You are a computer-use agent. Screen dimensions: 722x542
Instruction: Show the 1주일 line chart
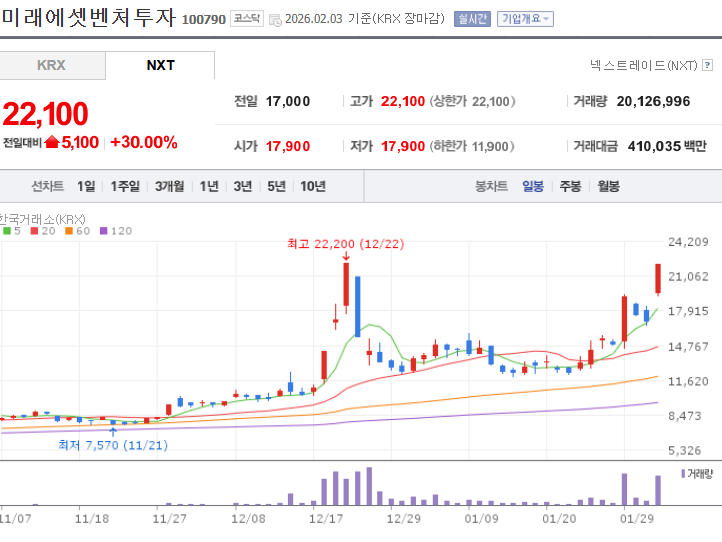pos(125,186)
